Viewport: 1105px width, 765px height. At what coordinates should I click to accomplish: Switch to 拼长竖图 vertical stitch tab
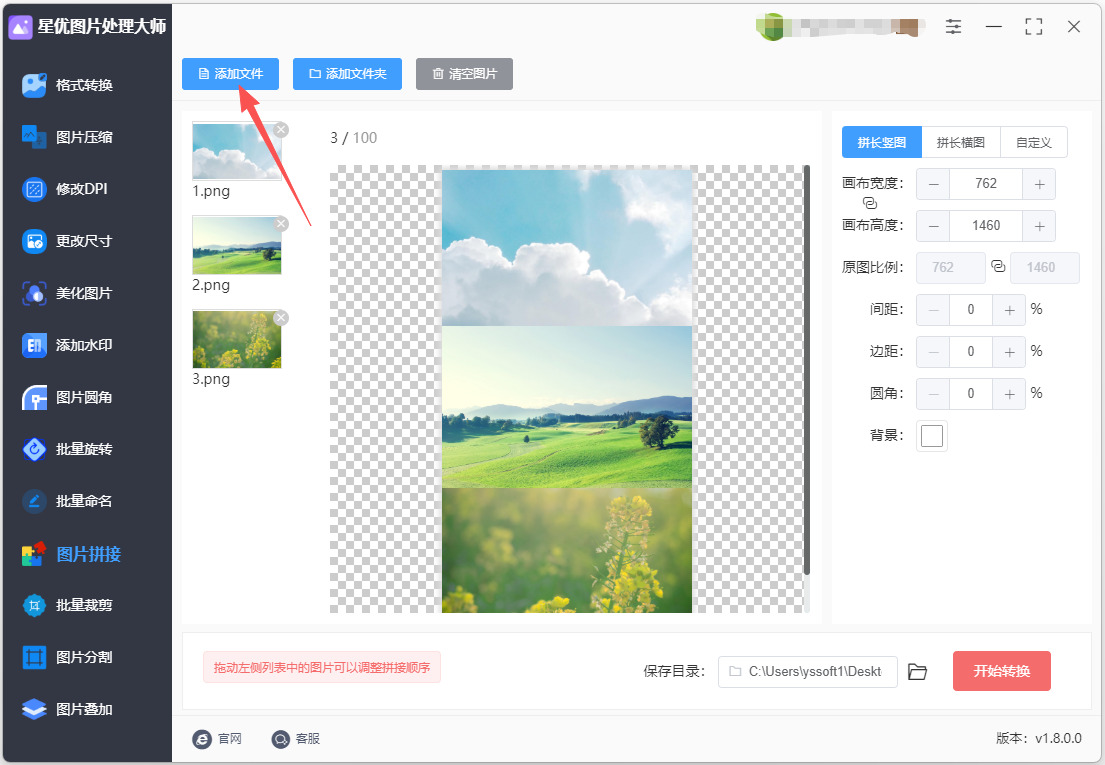[x=882, y=142]
